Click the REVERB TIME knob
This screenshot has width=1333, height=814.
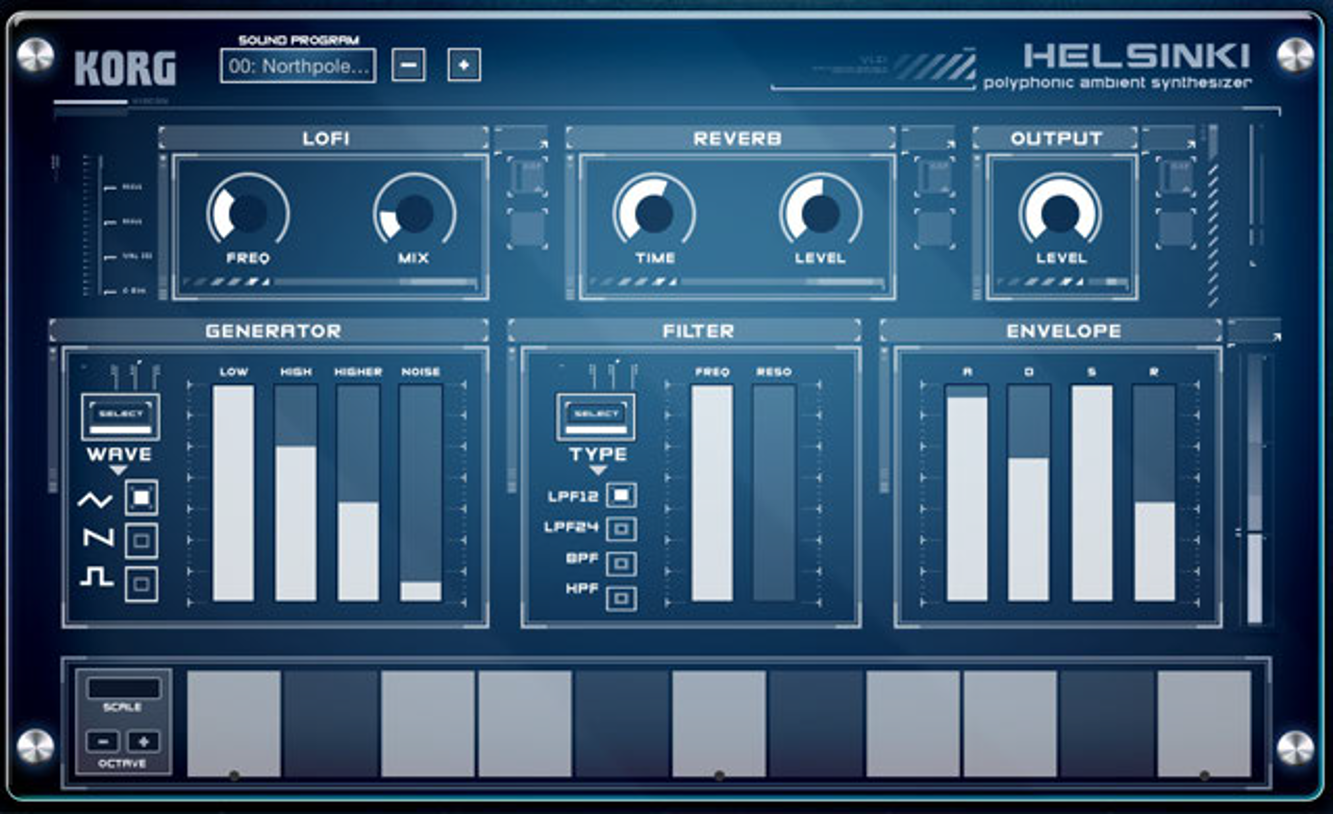[654, 213]
